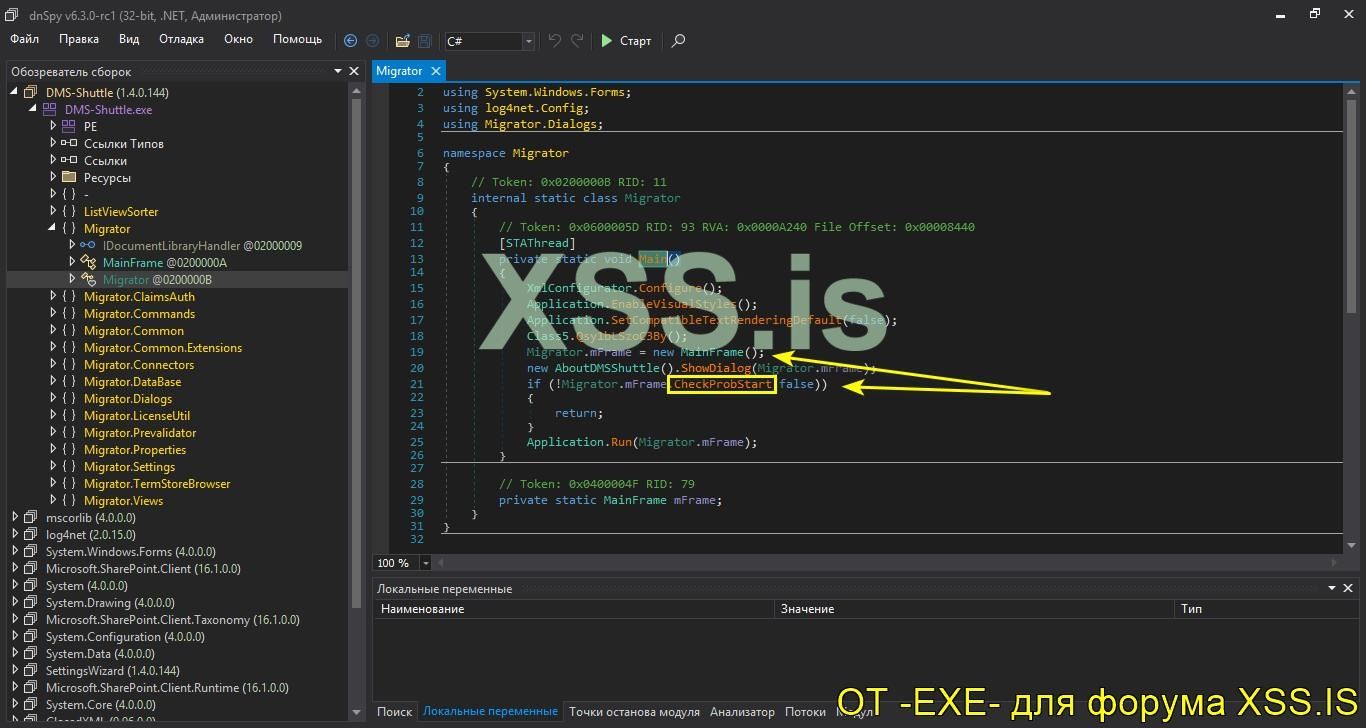The height and width of the screenshot is (728, 1366).
Task: Click the DMS-Shuttle.exe module icon
Action: (x=49, y=110)
